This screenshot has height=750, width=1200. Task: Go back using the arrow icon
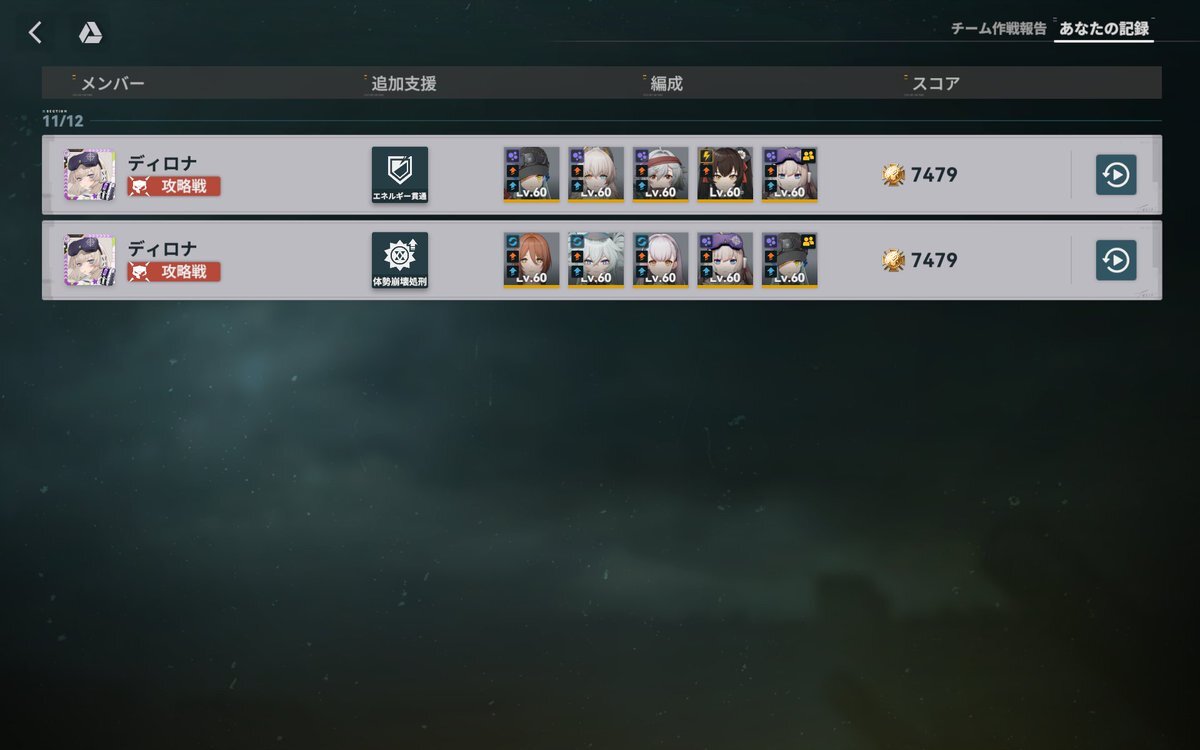click(x=35, y=33)
